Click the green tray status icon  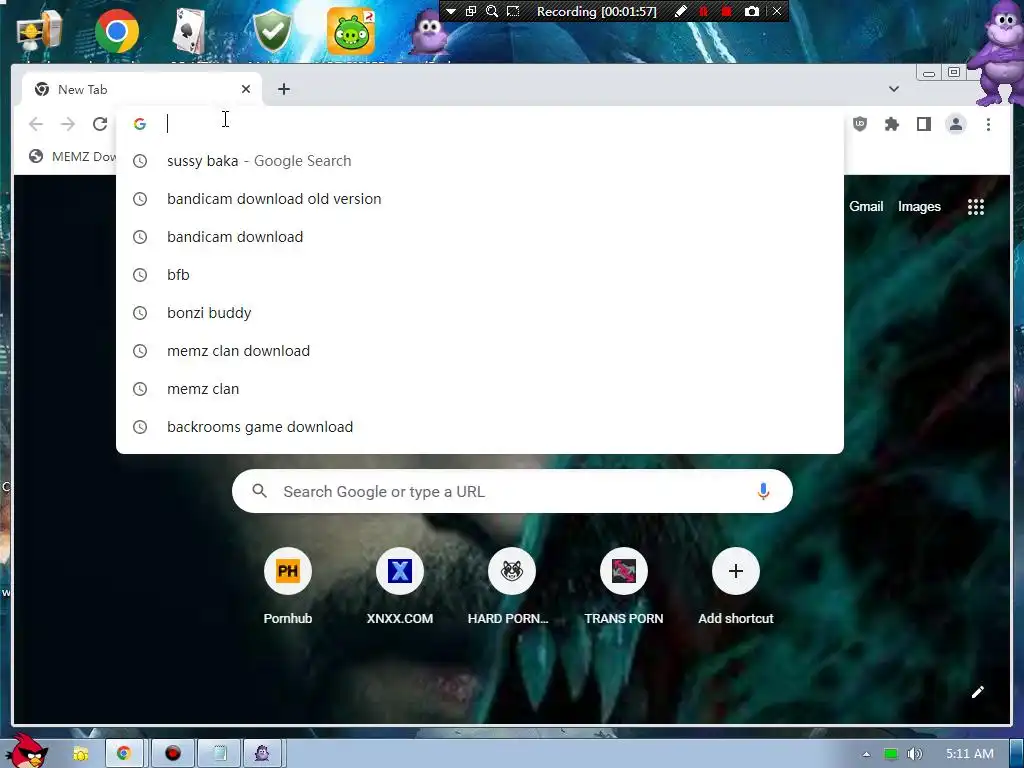pyautogui.click(x=891, y=754)
